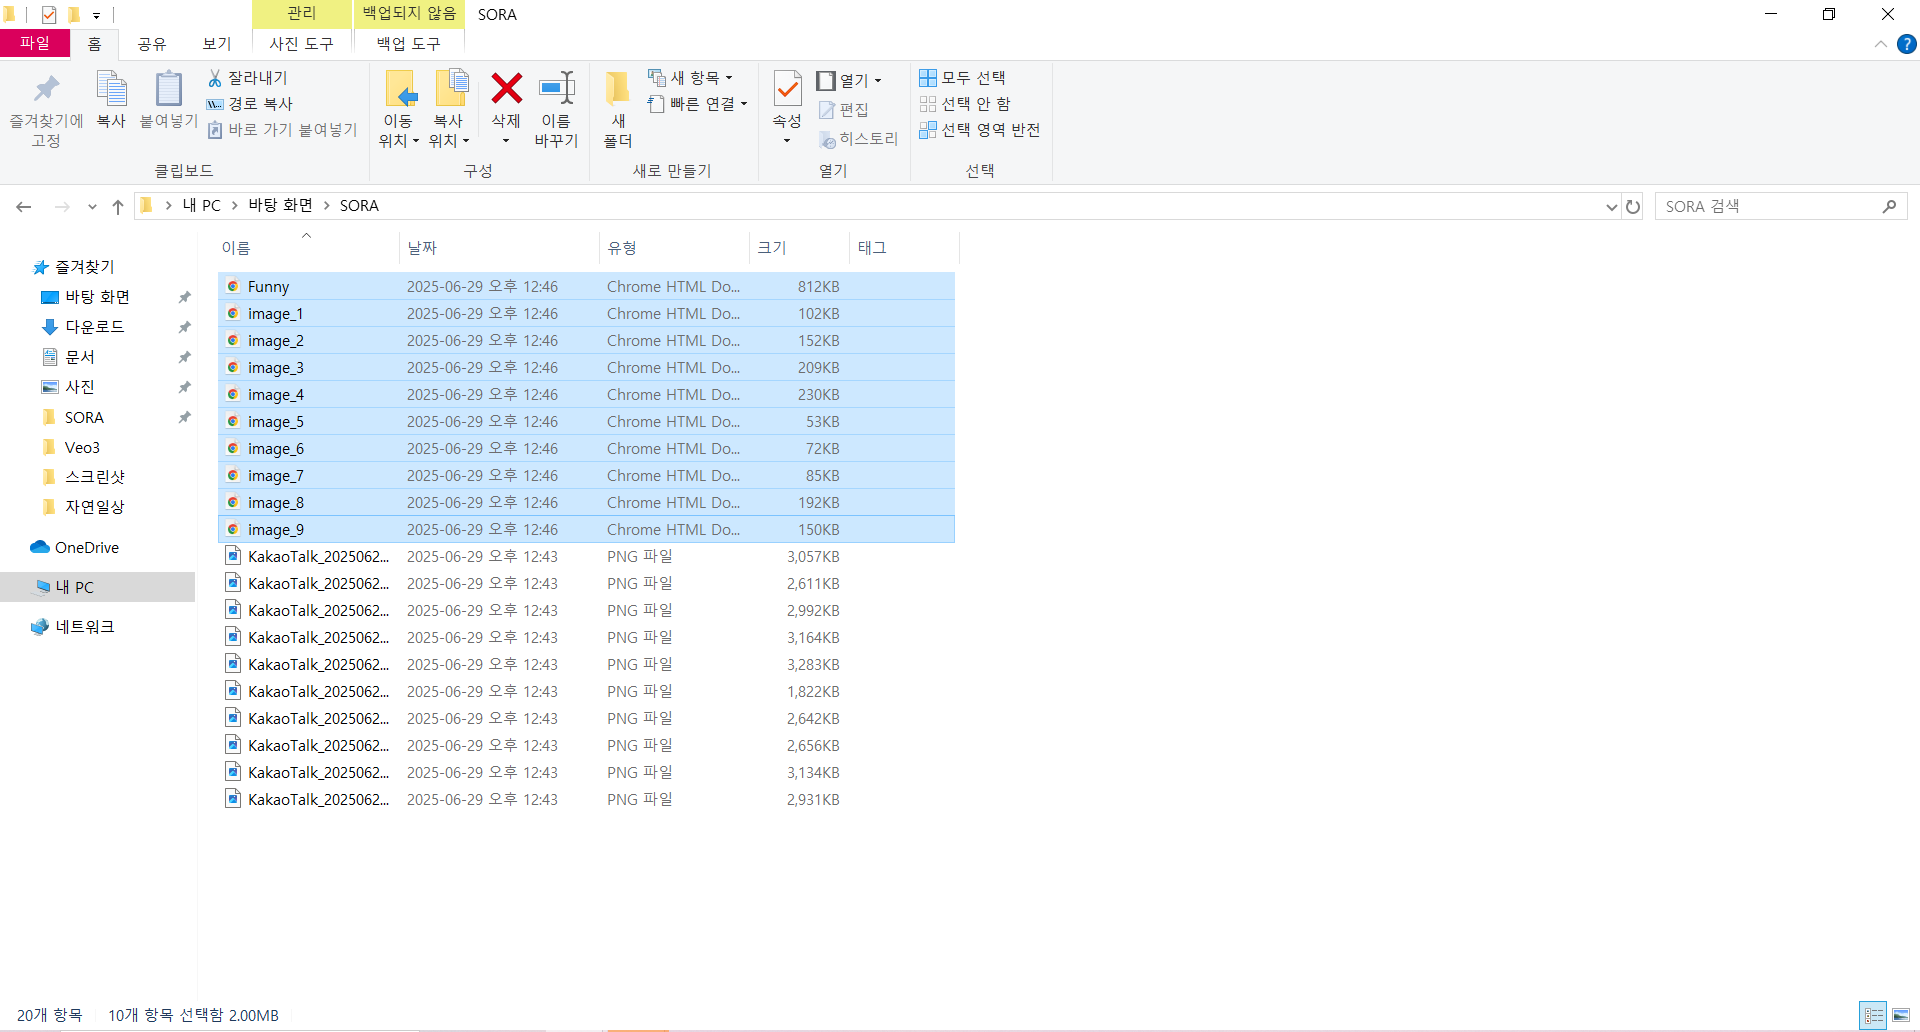Click the Edit (편집) button
The image size is (1920, 1032).
click(844, 109)
